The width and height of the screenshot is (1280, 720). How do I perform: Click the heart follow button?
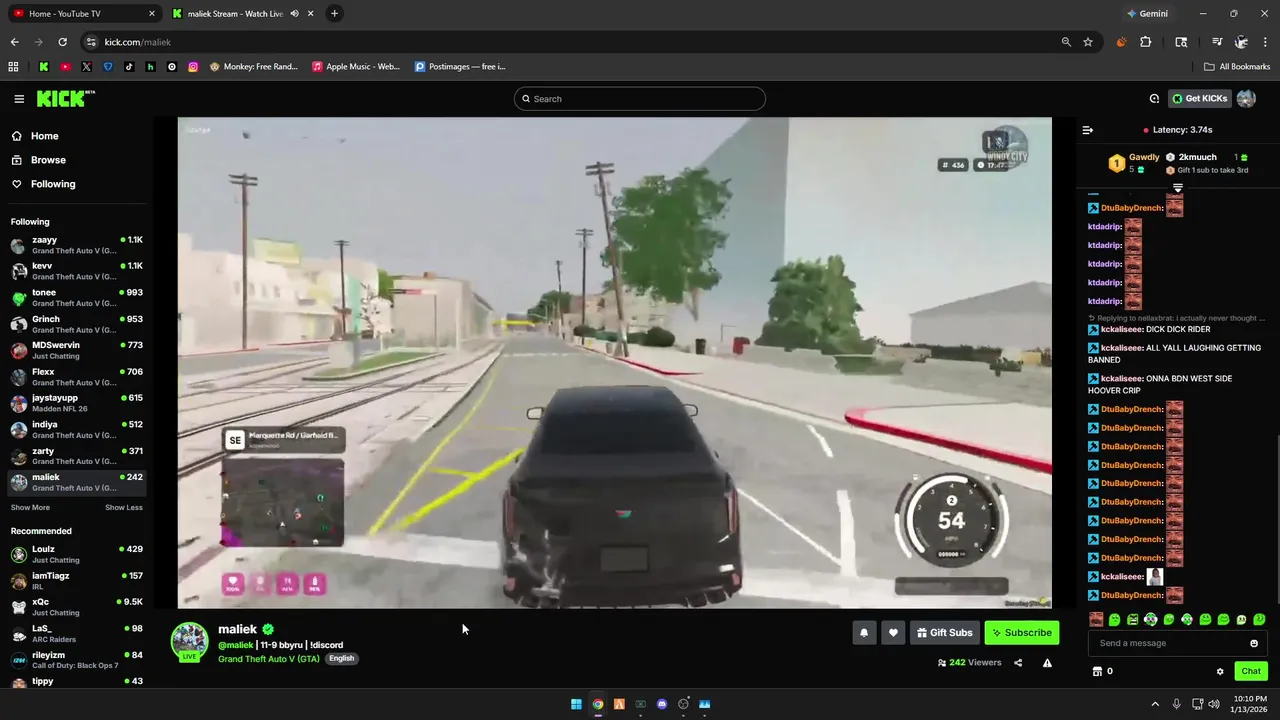pos(893,633)
